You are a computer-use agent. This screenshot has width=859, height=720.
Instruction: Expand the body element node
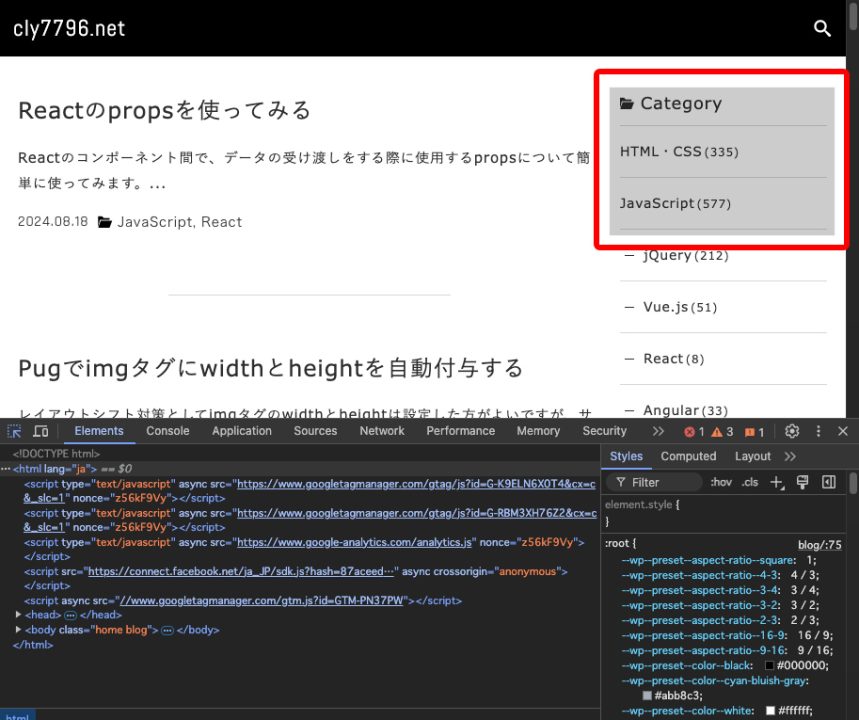click(x=18, y=629)
